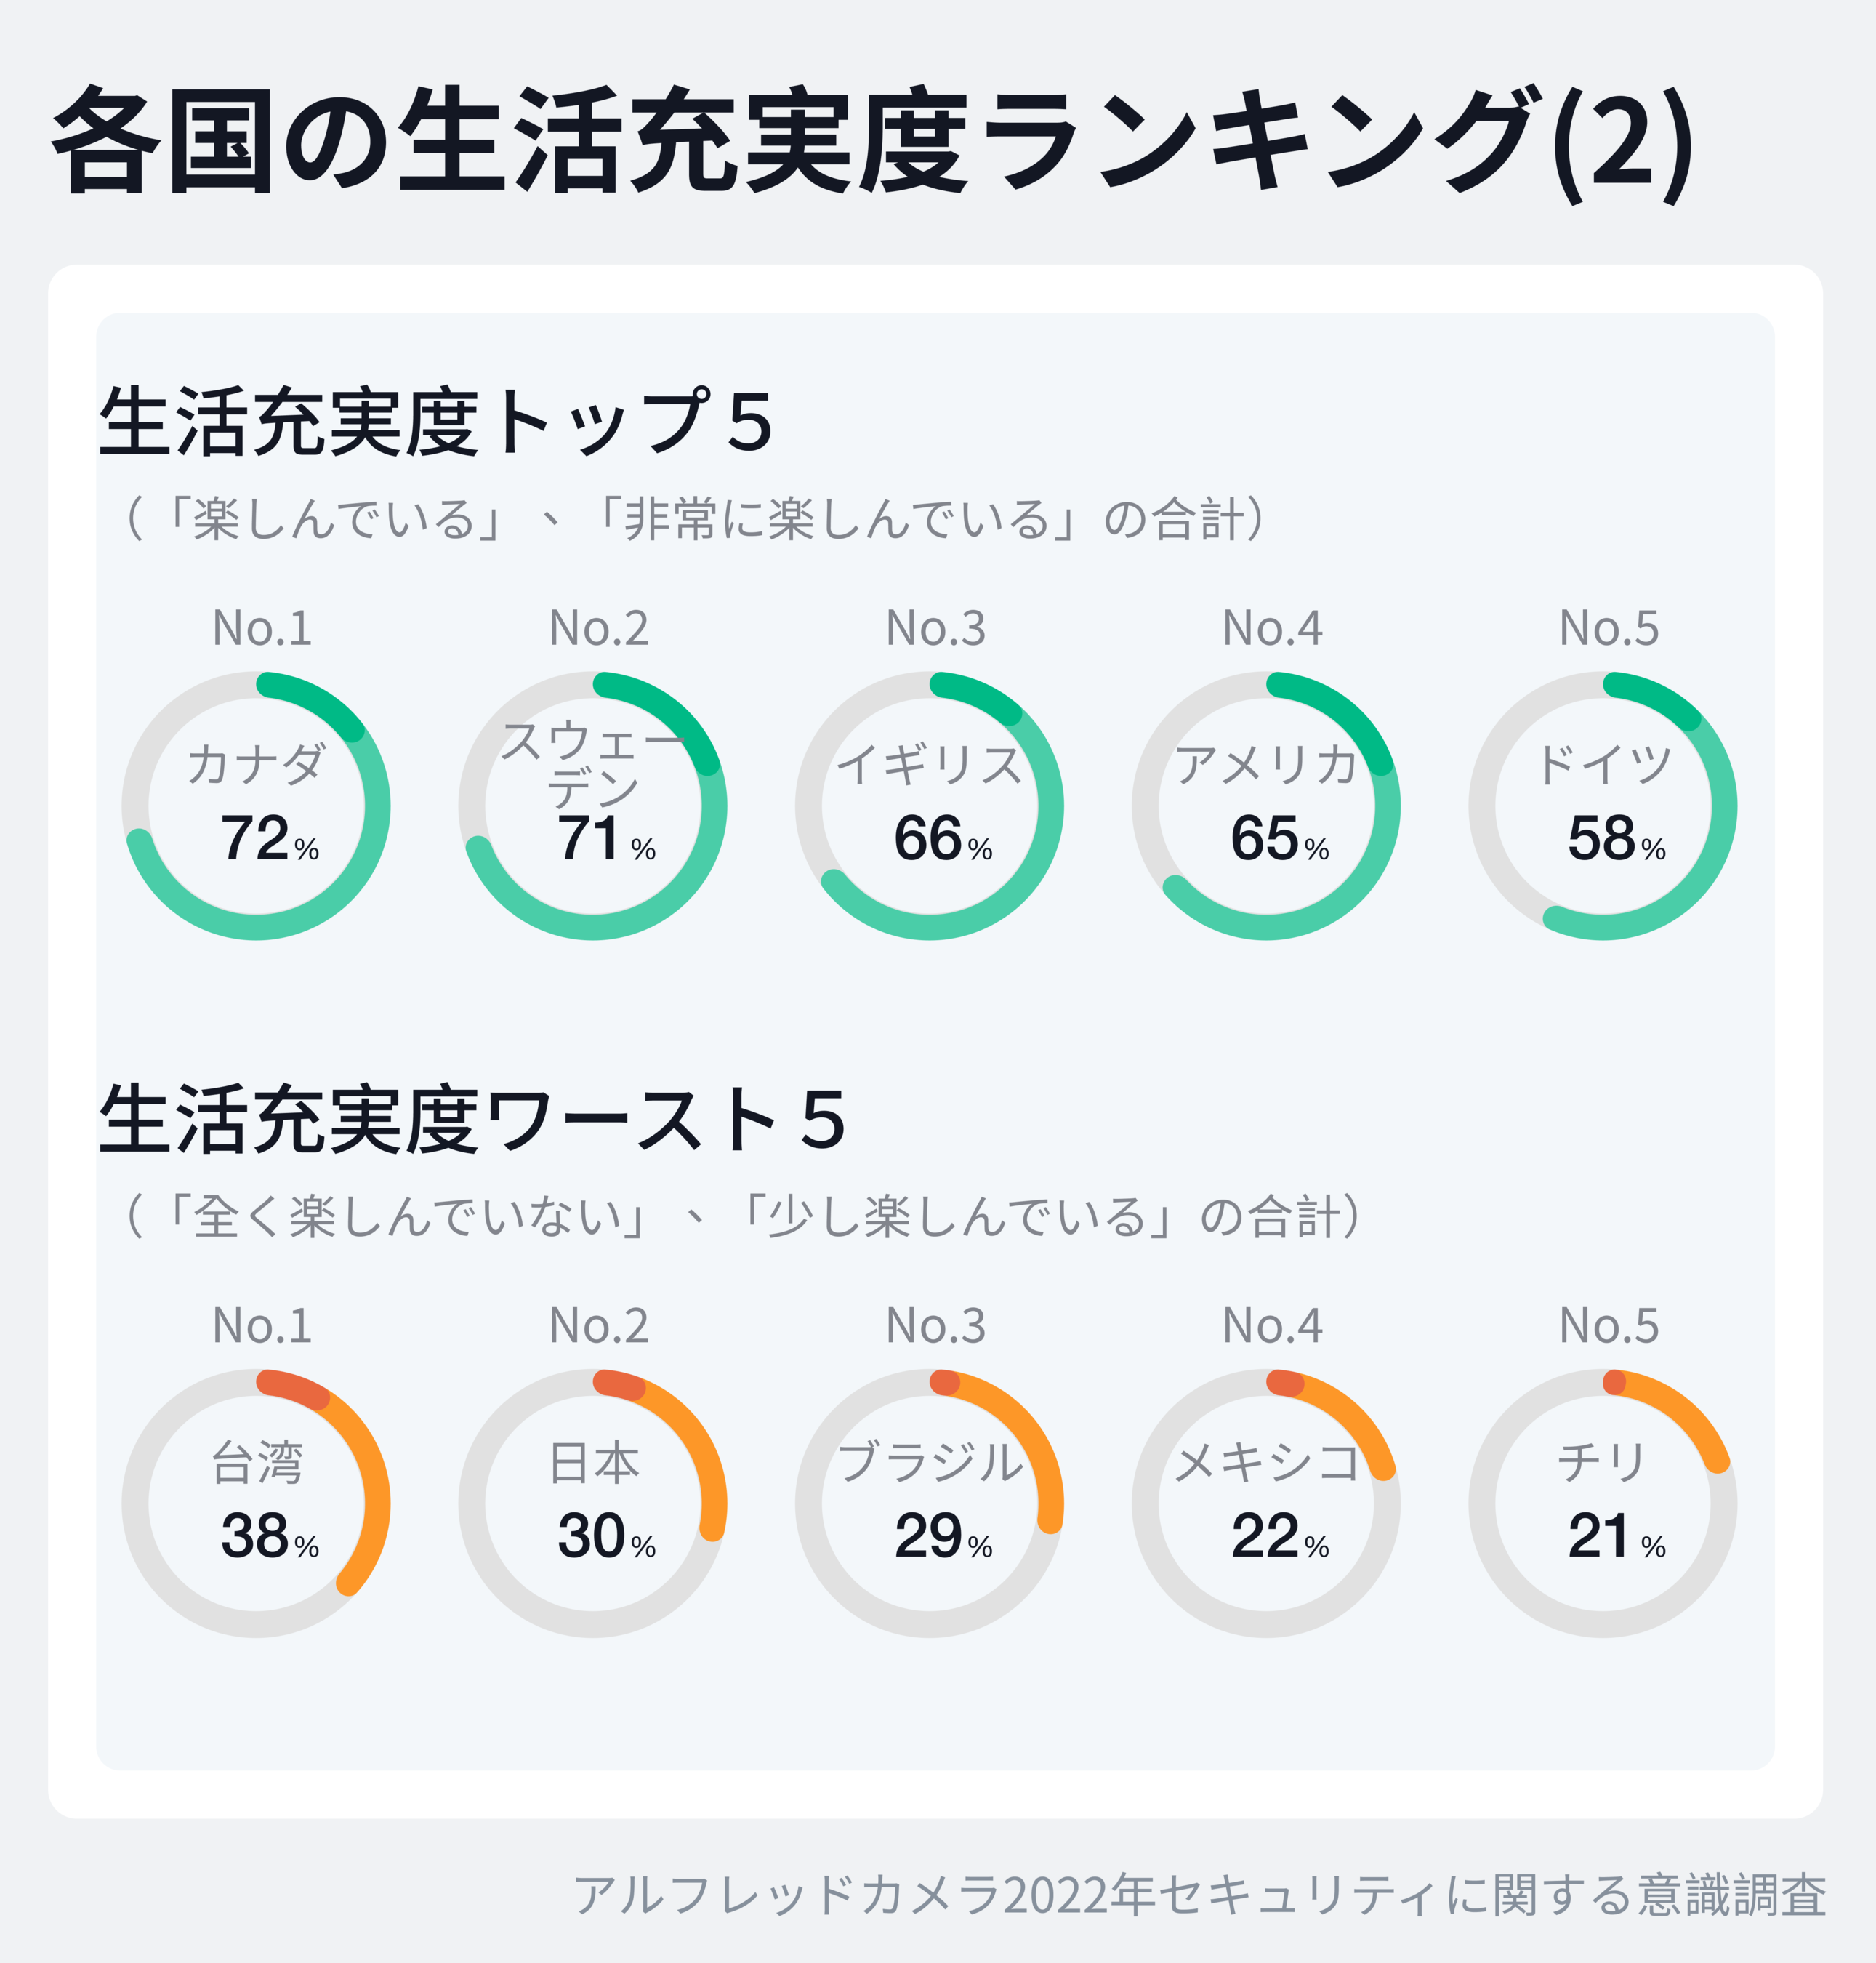Click the 生活充実度トップ５ heading
This screenshot has width=1876, height=1963.
coord(437,422)
